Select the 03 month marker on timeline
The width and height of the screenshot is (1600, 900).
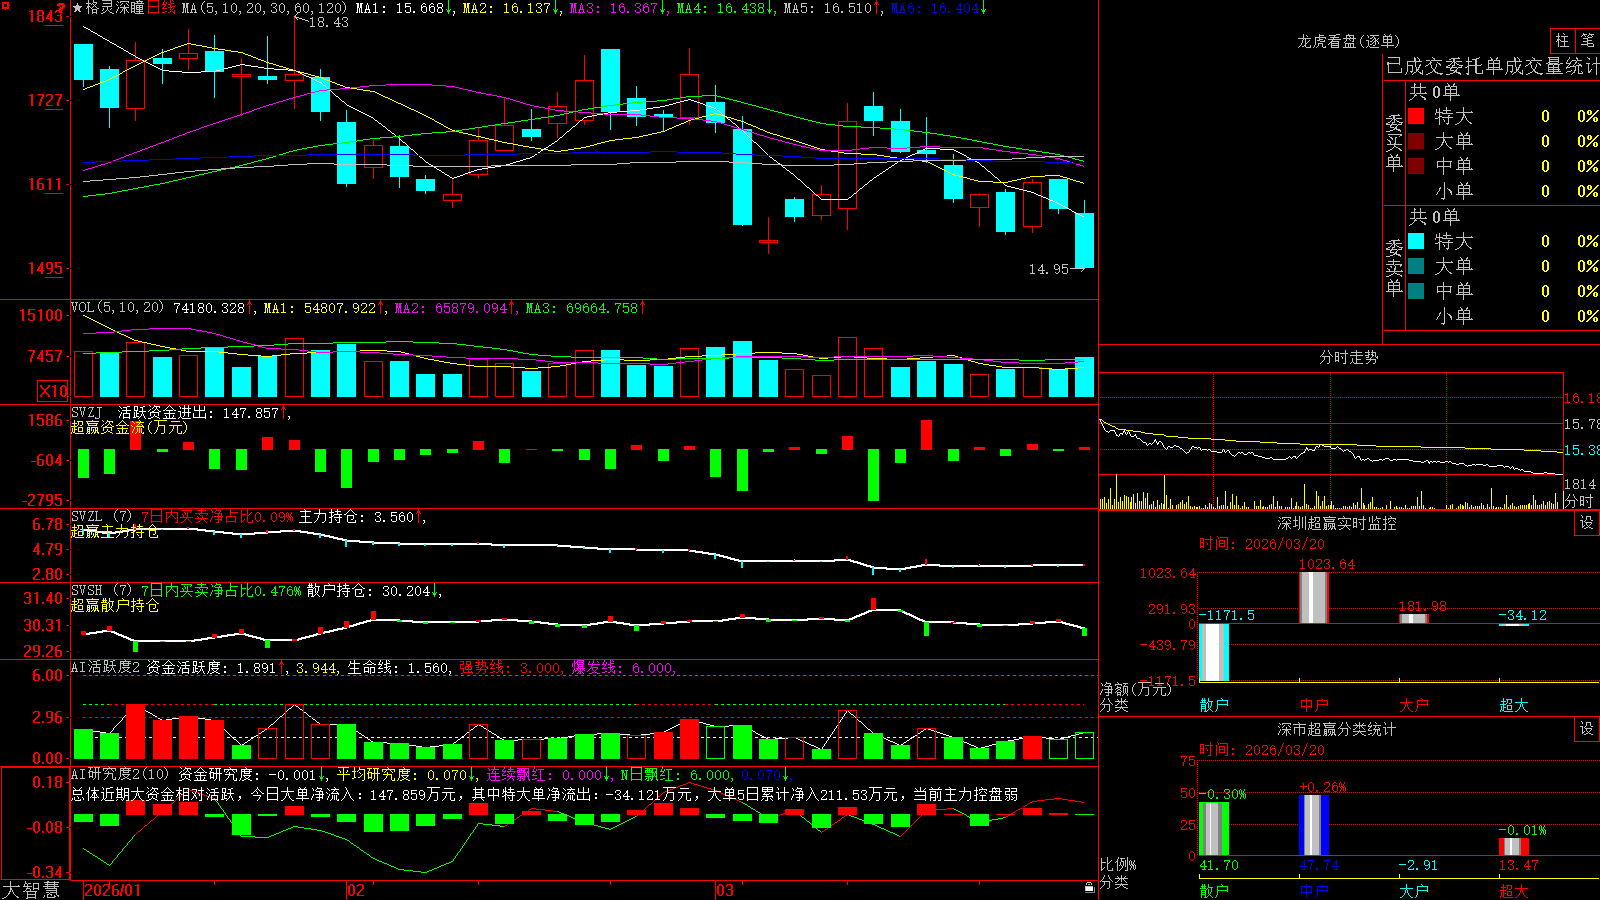click(x=725, y=890)
